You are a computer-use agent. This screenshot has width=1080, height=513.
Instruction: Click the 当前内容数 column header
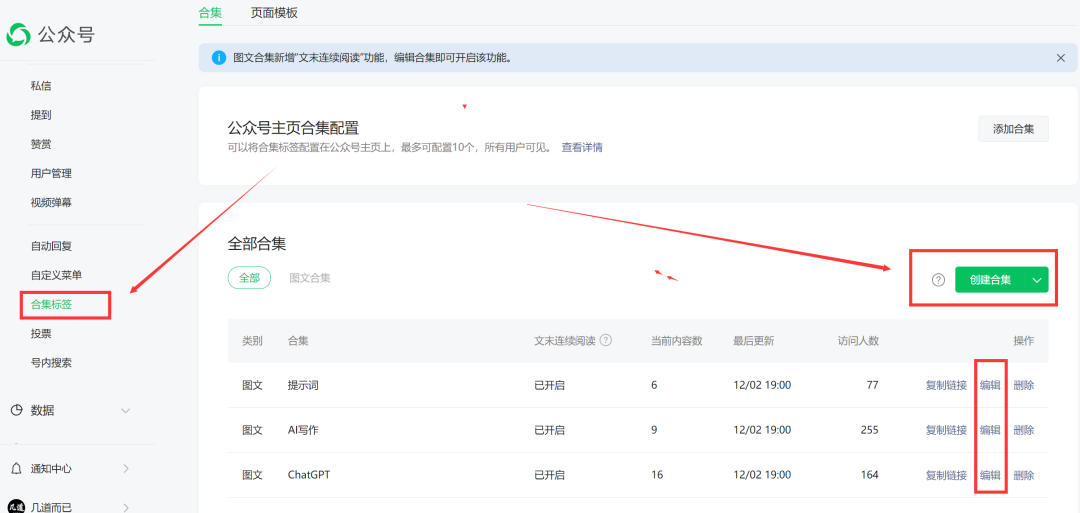coord(676,341)
